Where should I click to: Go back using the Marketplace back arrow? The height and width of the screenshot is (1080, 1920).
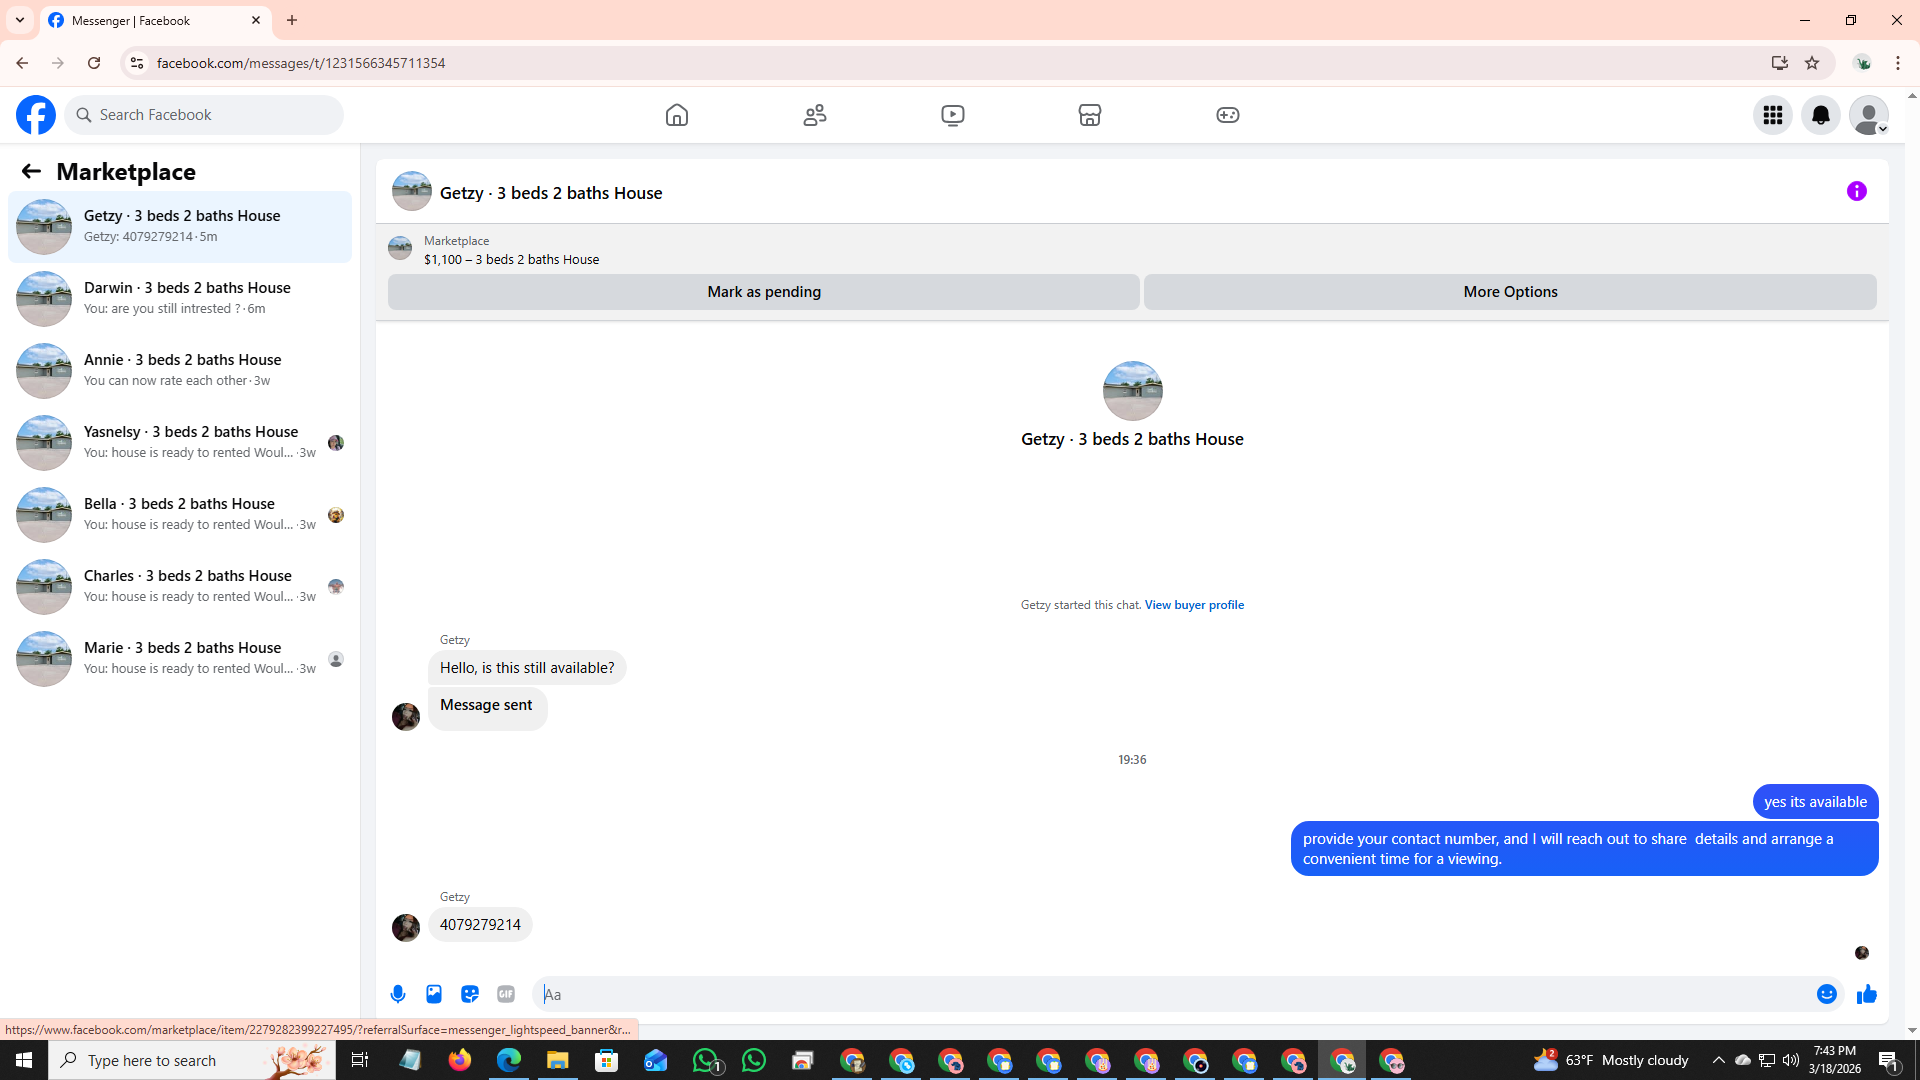[x=31, y=172]
